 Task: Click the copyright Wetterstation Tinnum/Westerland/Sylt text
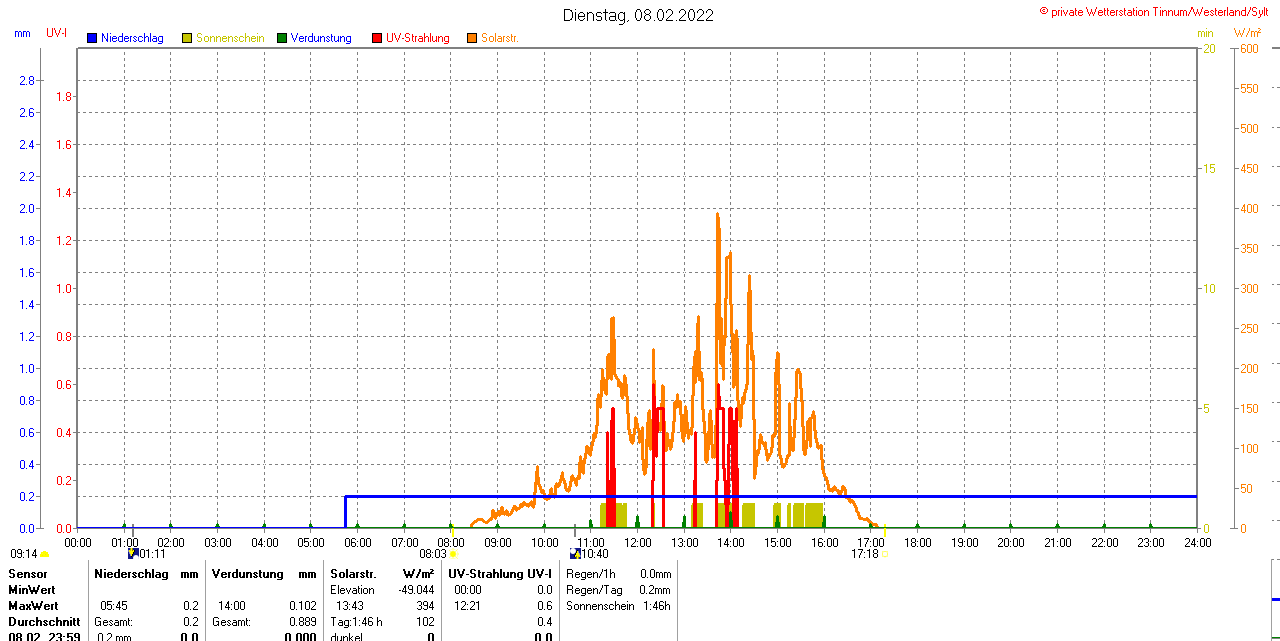point(1158,11)
